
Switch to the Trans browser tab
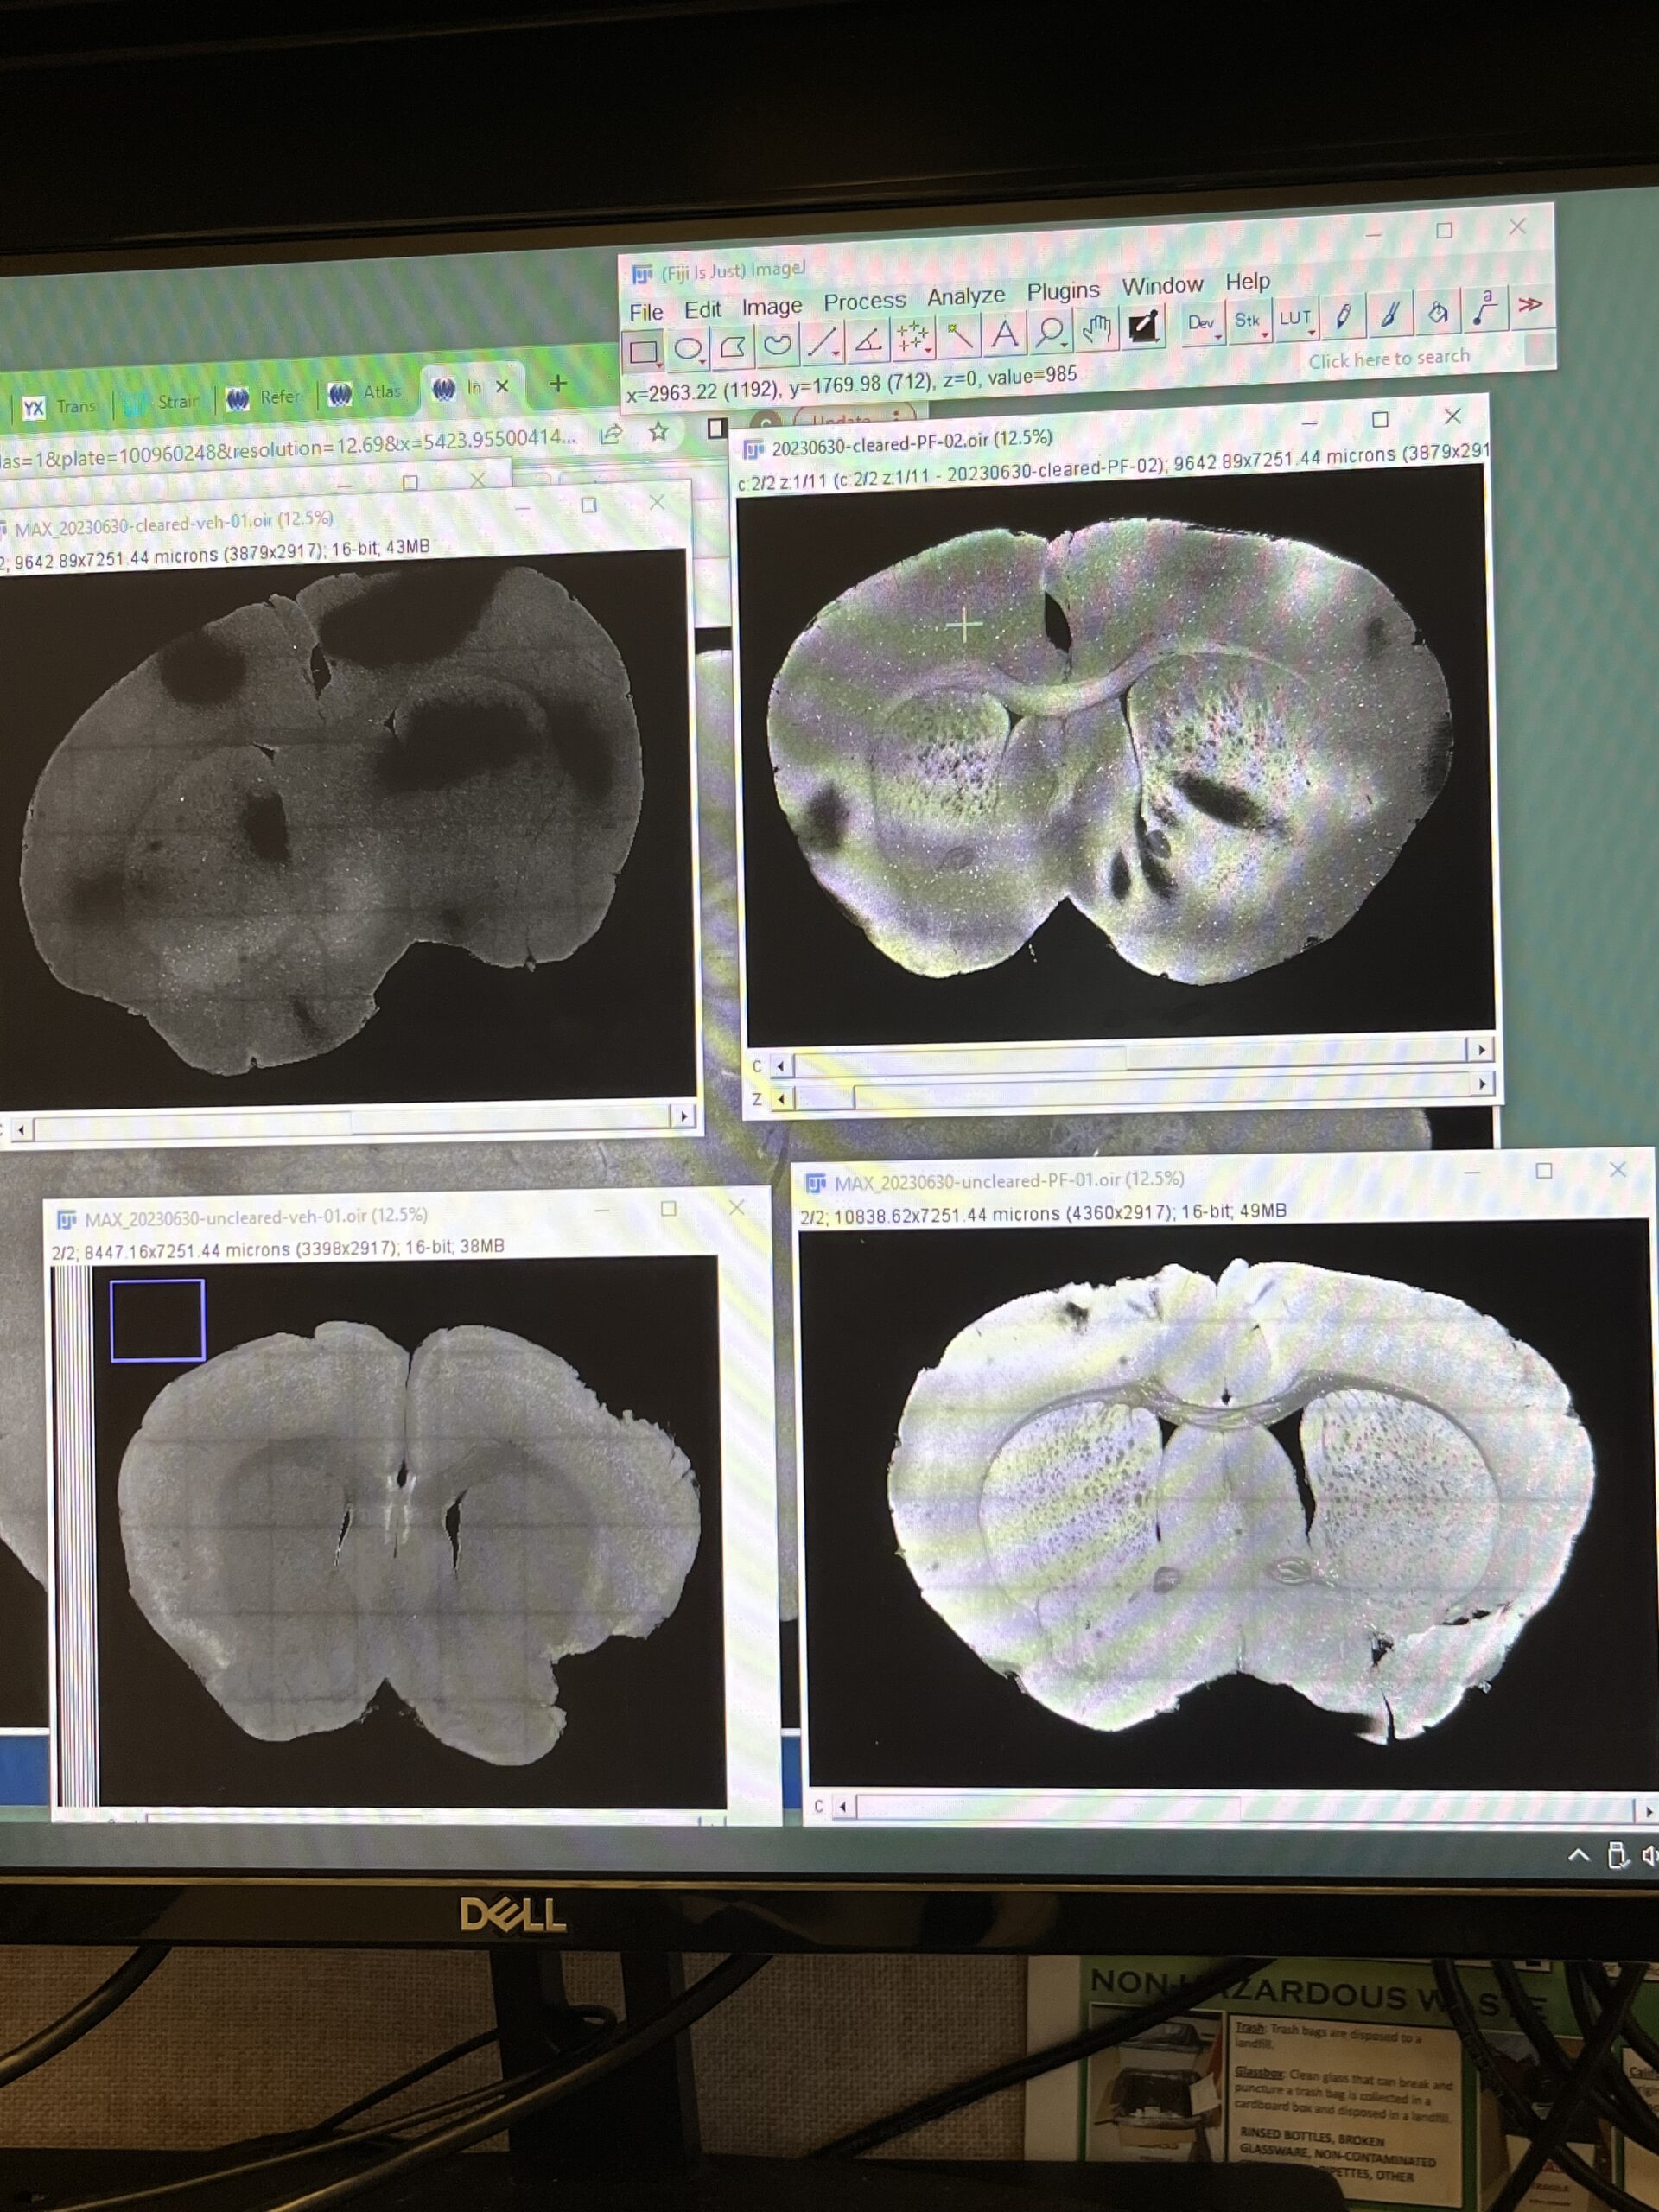click(62, 407)
